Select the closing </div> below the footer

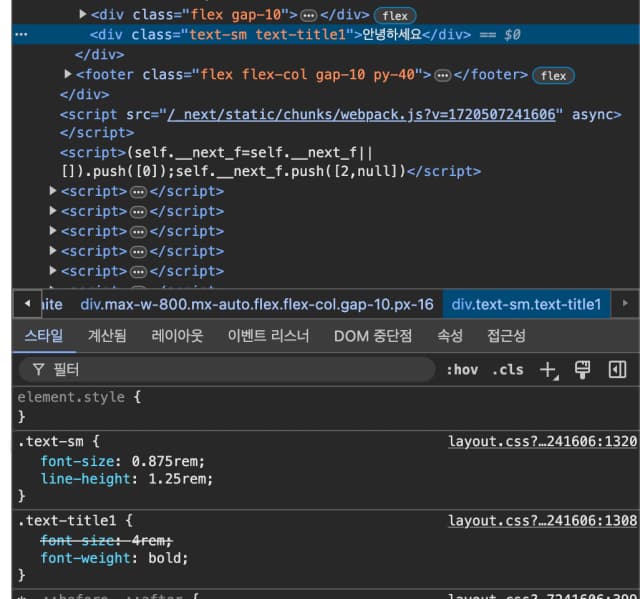click(84, 95)
